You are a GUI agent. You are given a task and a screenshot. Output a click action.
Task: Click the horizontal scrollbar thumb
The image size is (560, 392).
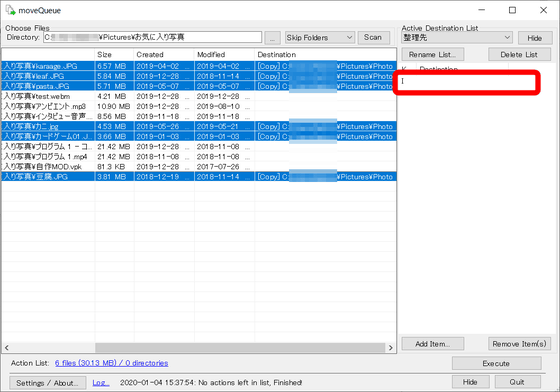click(240, 348)
